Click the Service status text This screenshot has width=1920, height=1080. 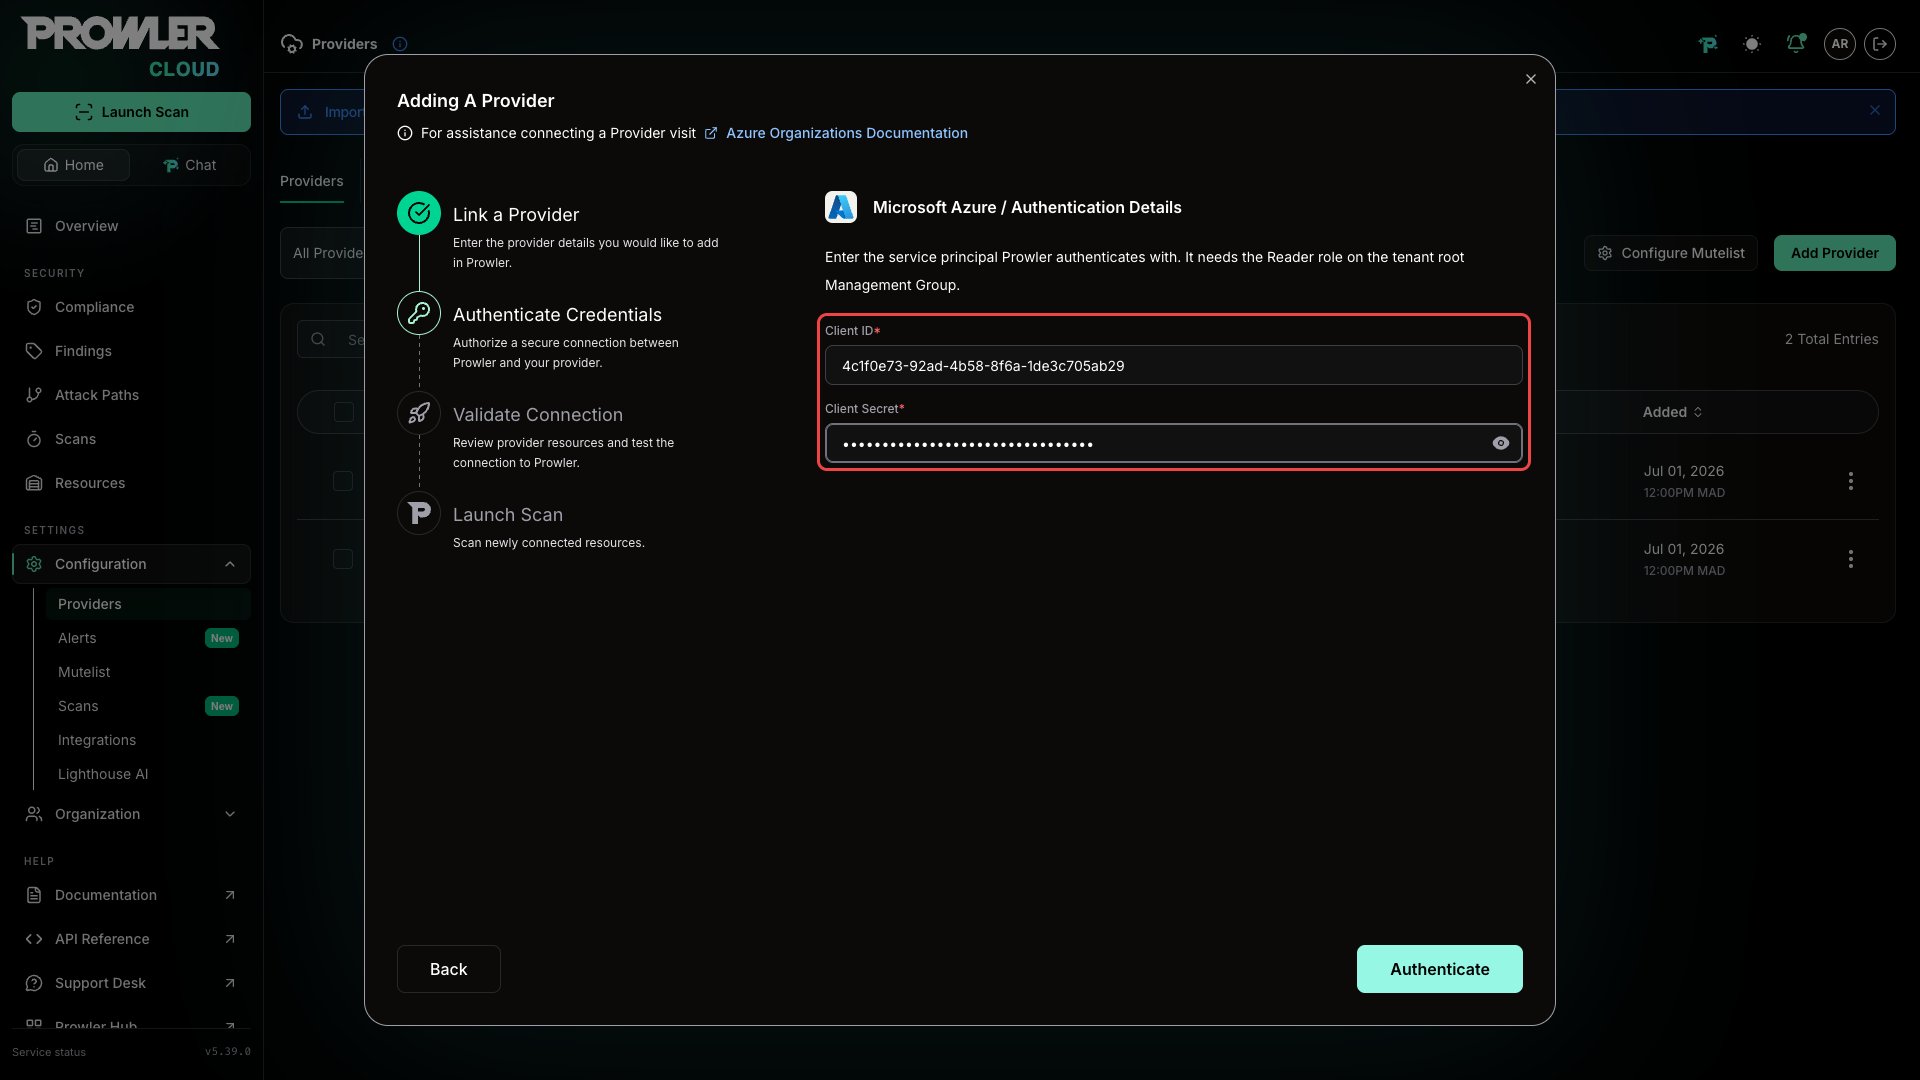point(49,1052)
